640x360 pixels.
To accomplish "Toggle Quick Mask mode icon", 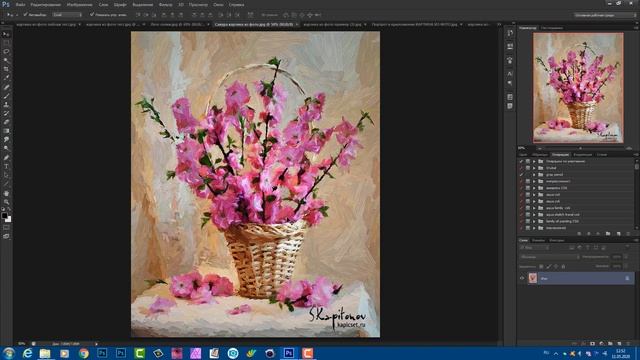I will (6, 228).
